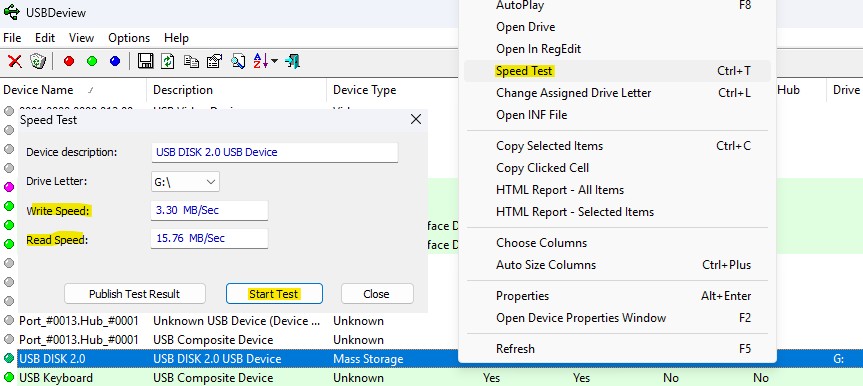
Task: Open Choose Columns from context menu
Action: [x=617, y=243]
